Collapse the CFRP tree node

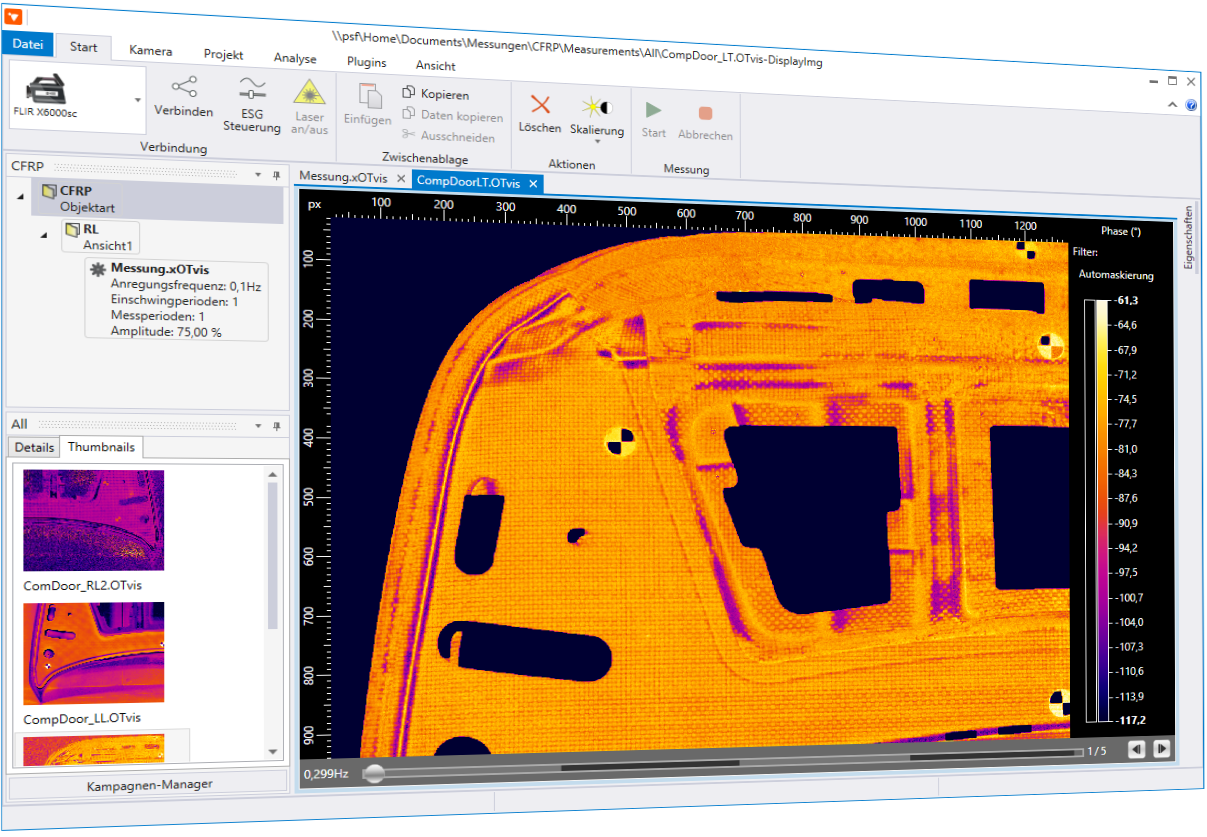(x=20, y=196)
